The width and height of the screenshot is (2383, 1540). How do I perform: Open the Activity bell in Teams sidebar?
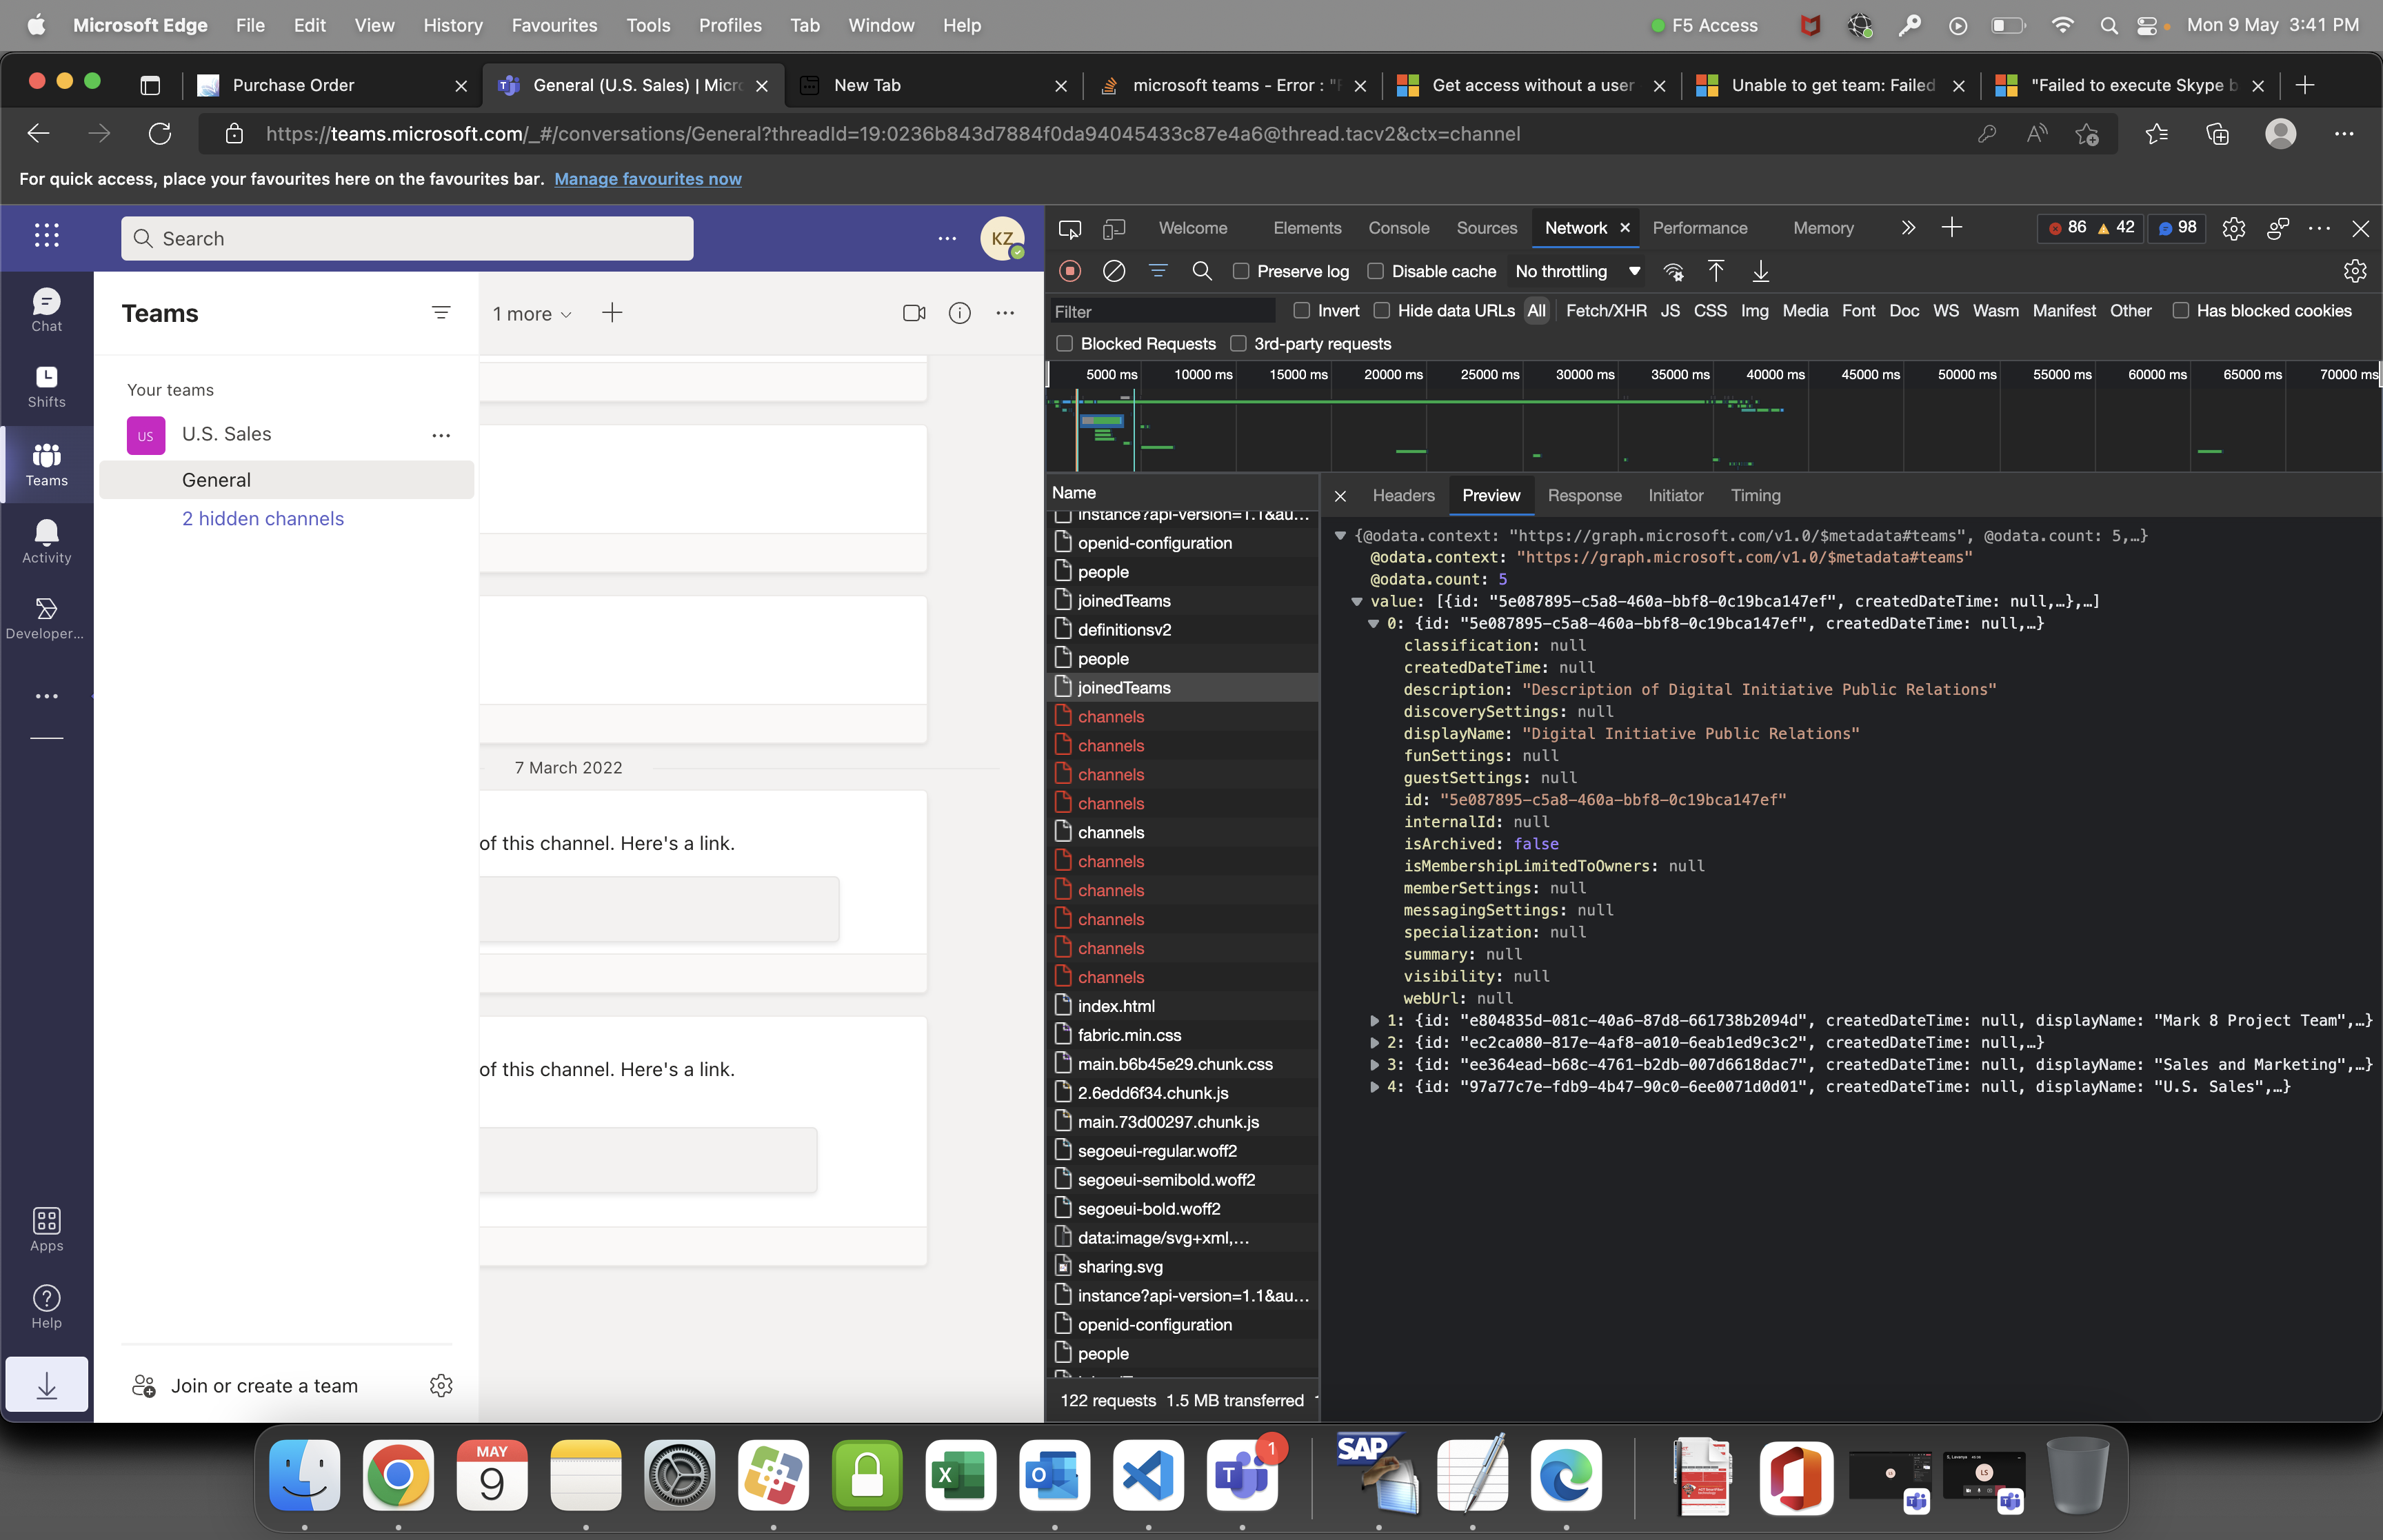point(46,541)
